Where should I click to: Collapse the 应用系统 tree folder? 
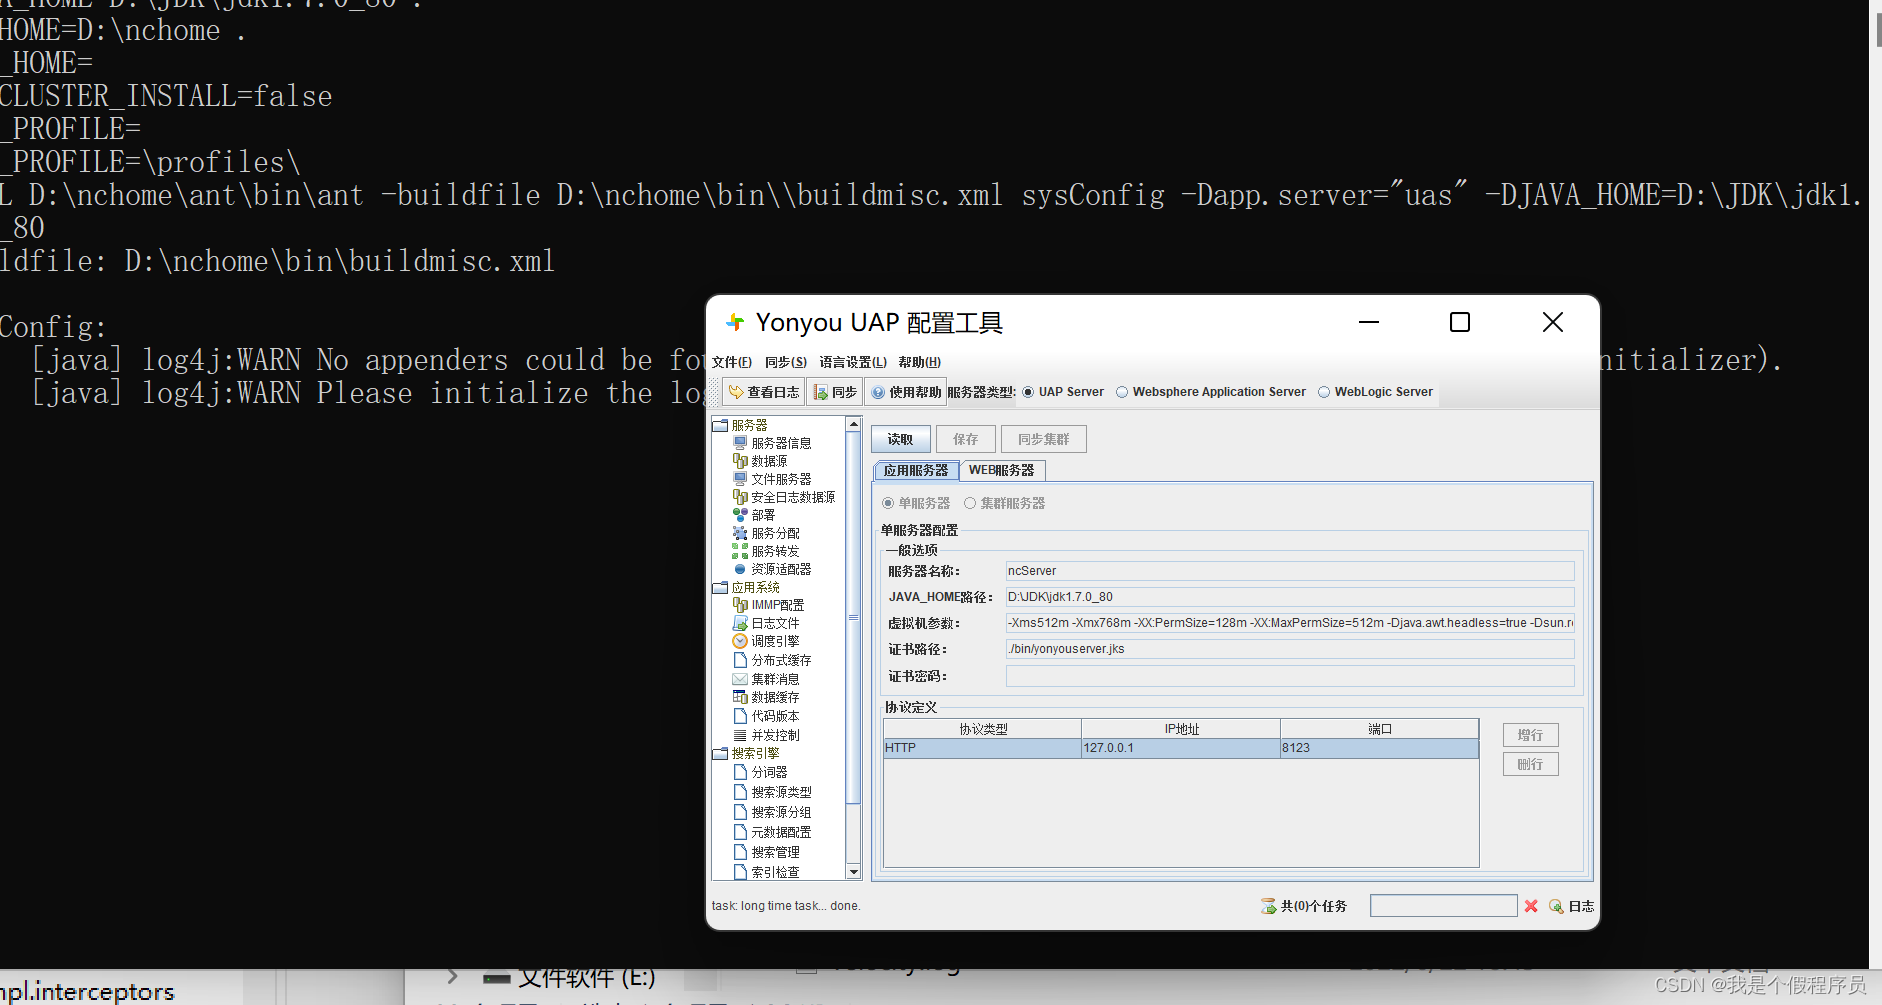pos(720,587)
